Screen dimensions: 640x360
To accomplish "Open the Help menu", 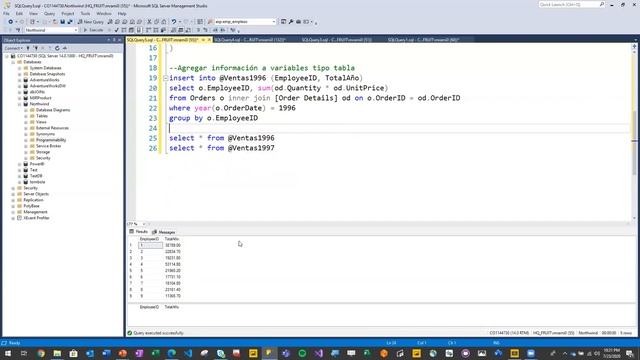I will [x=122, y=13].
